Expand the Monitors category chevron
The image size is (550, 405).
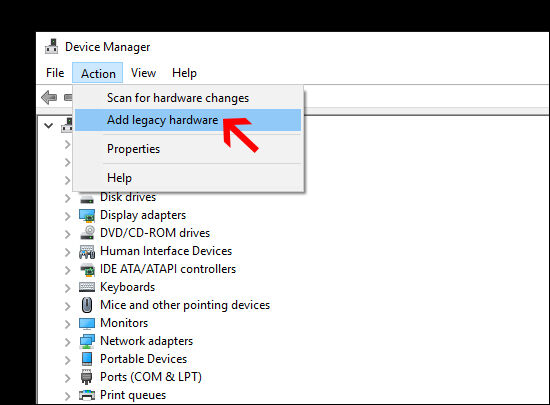click(68, 324)
